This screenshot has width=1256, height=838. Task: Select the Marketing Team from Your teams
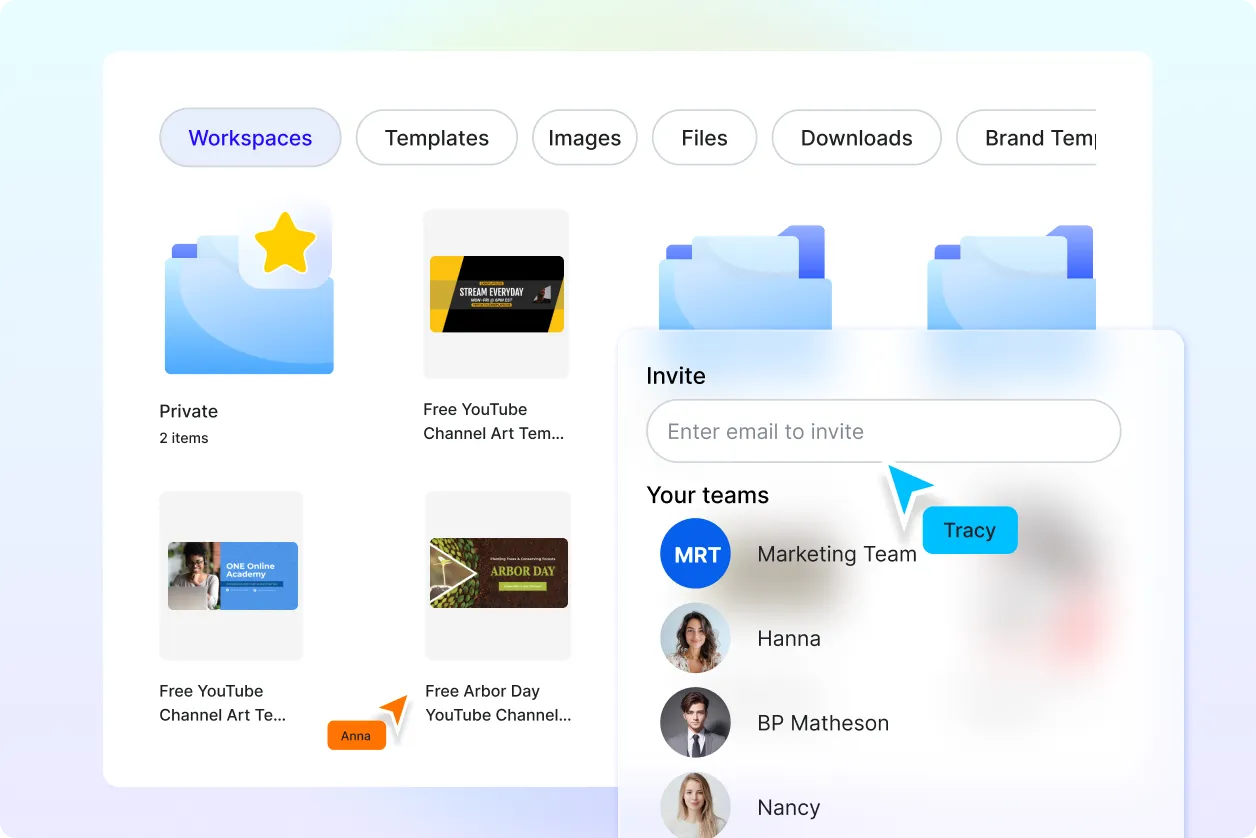pyautogui.click(x=837, y=553)
